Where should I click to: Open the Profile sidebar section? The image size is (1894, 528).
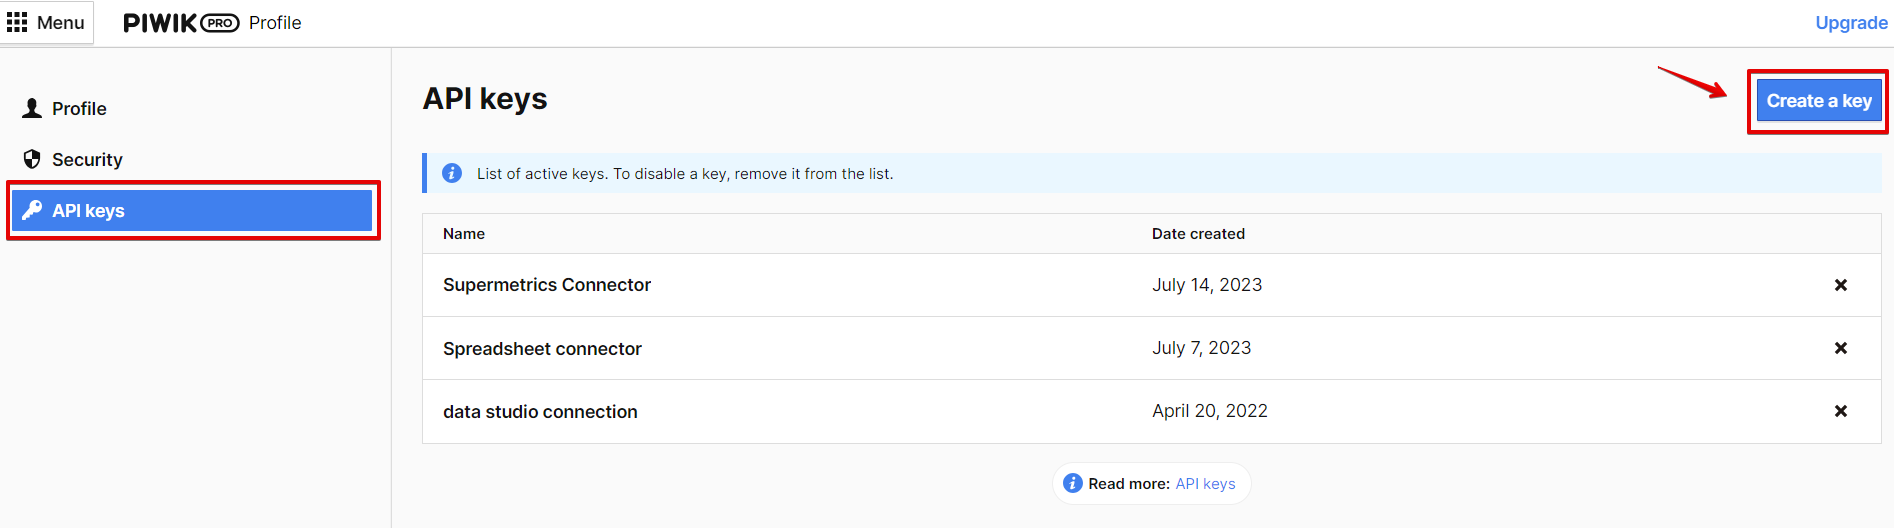point(79,108)
